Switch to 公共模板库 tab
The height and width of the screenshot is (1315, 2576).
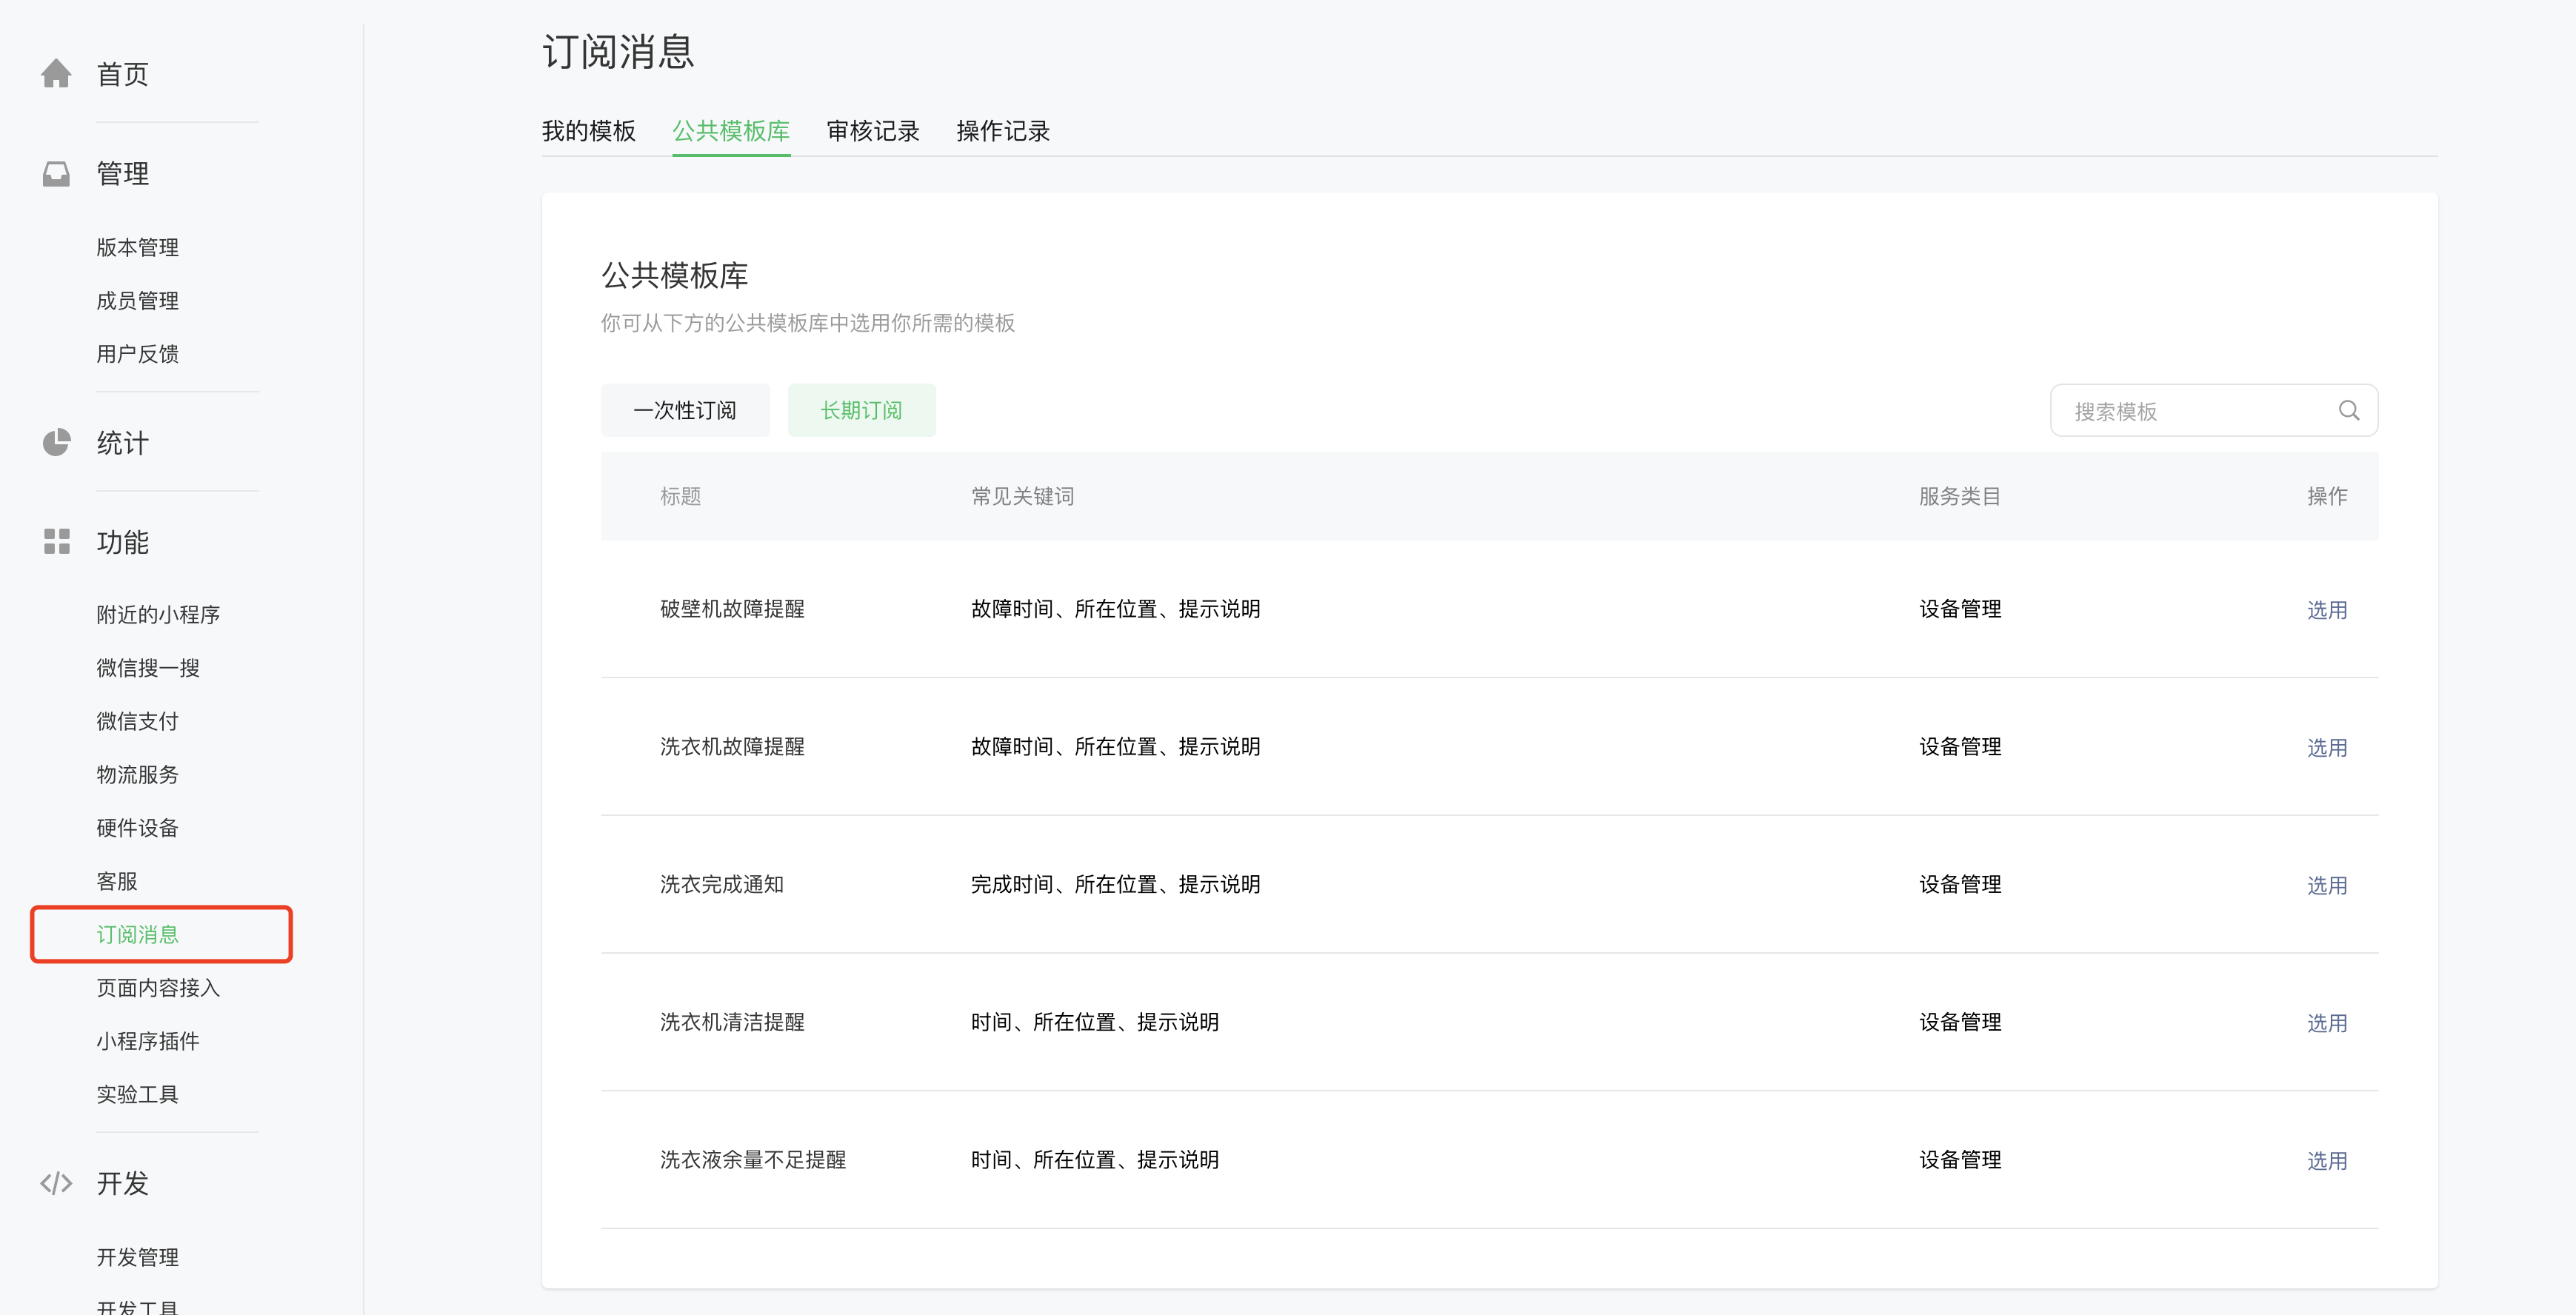point(731,131)
